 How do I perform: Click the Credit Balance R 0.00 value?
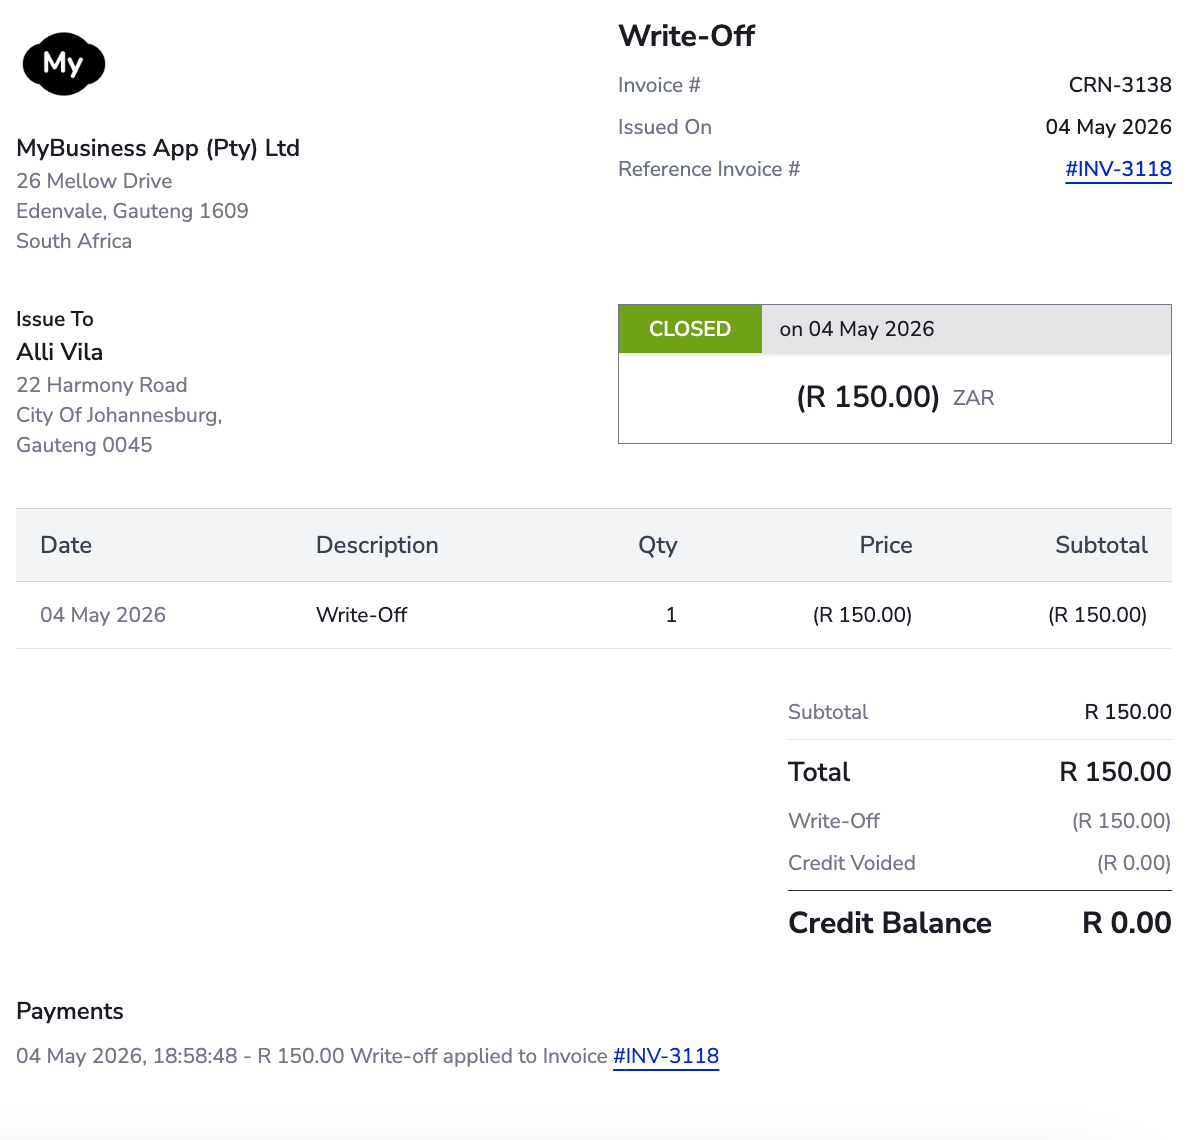click(x=1127, y=923)
